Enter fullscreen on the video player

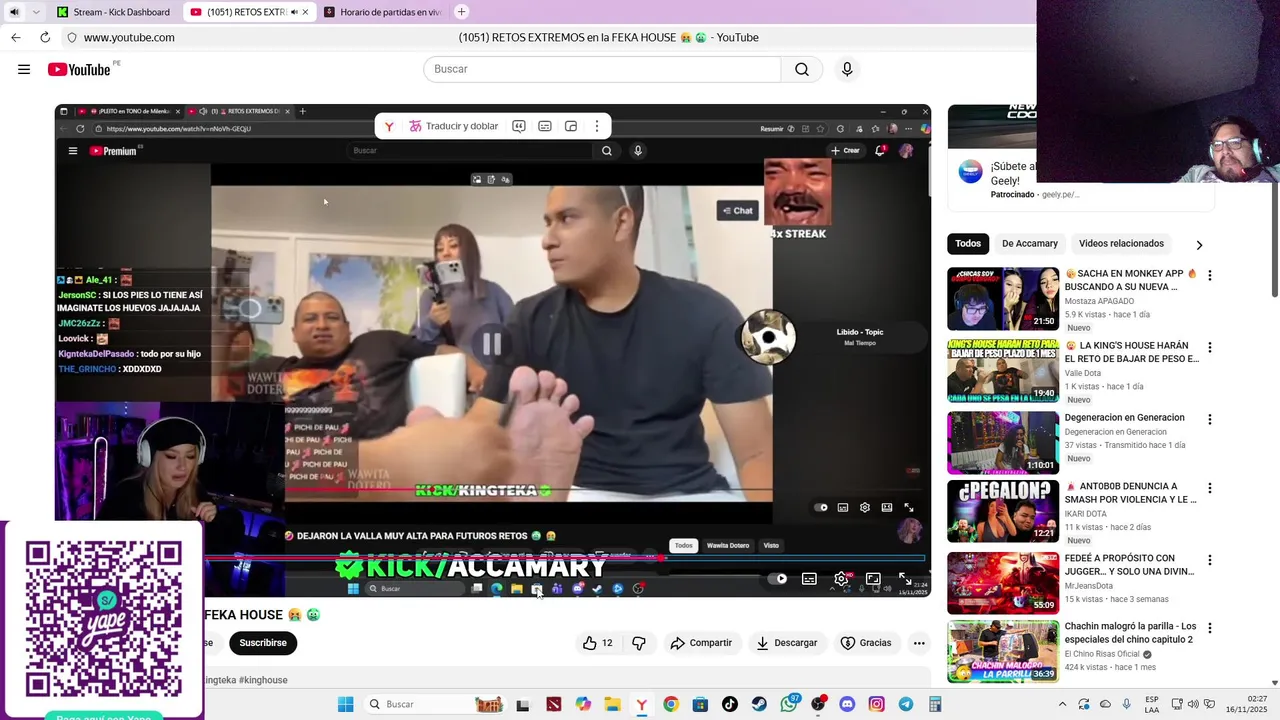click(x=905, y=578)
